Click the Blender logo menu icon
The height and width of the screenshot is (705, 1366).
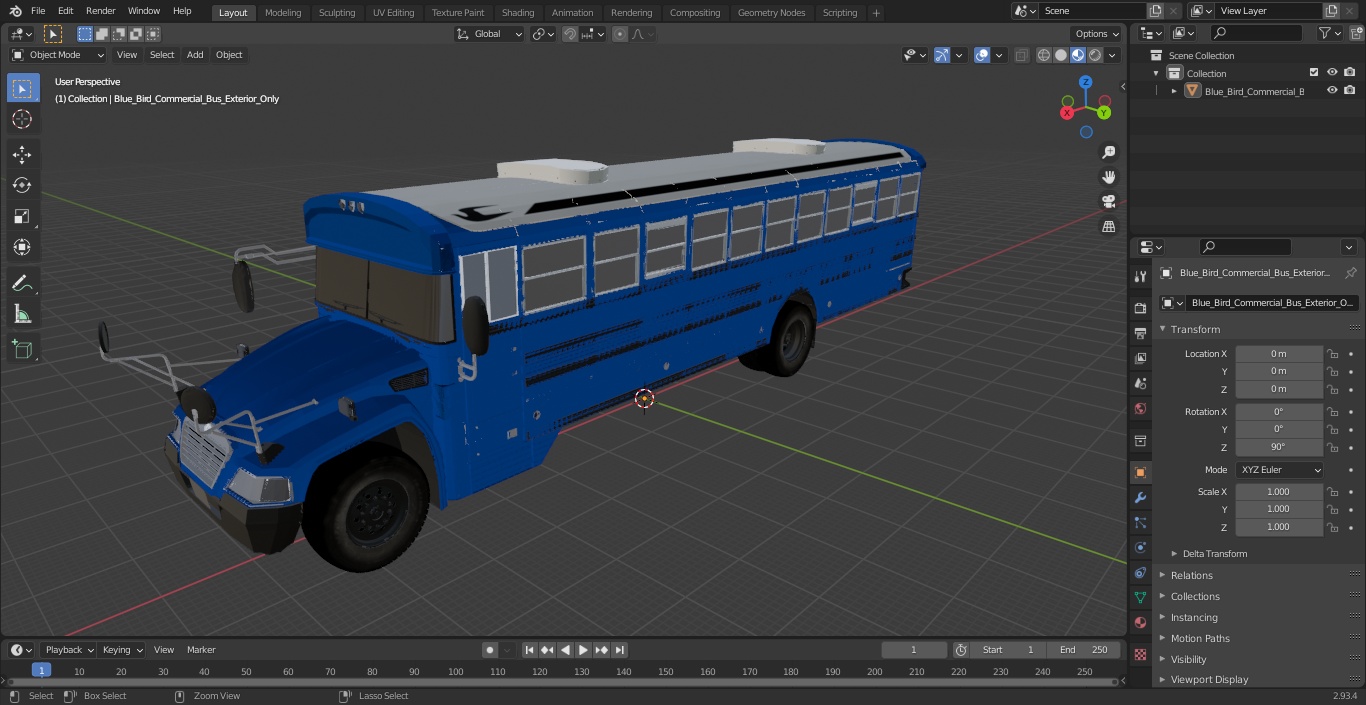click(15, 11)
